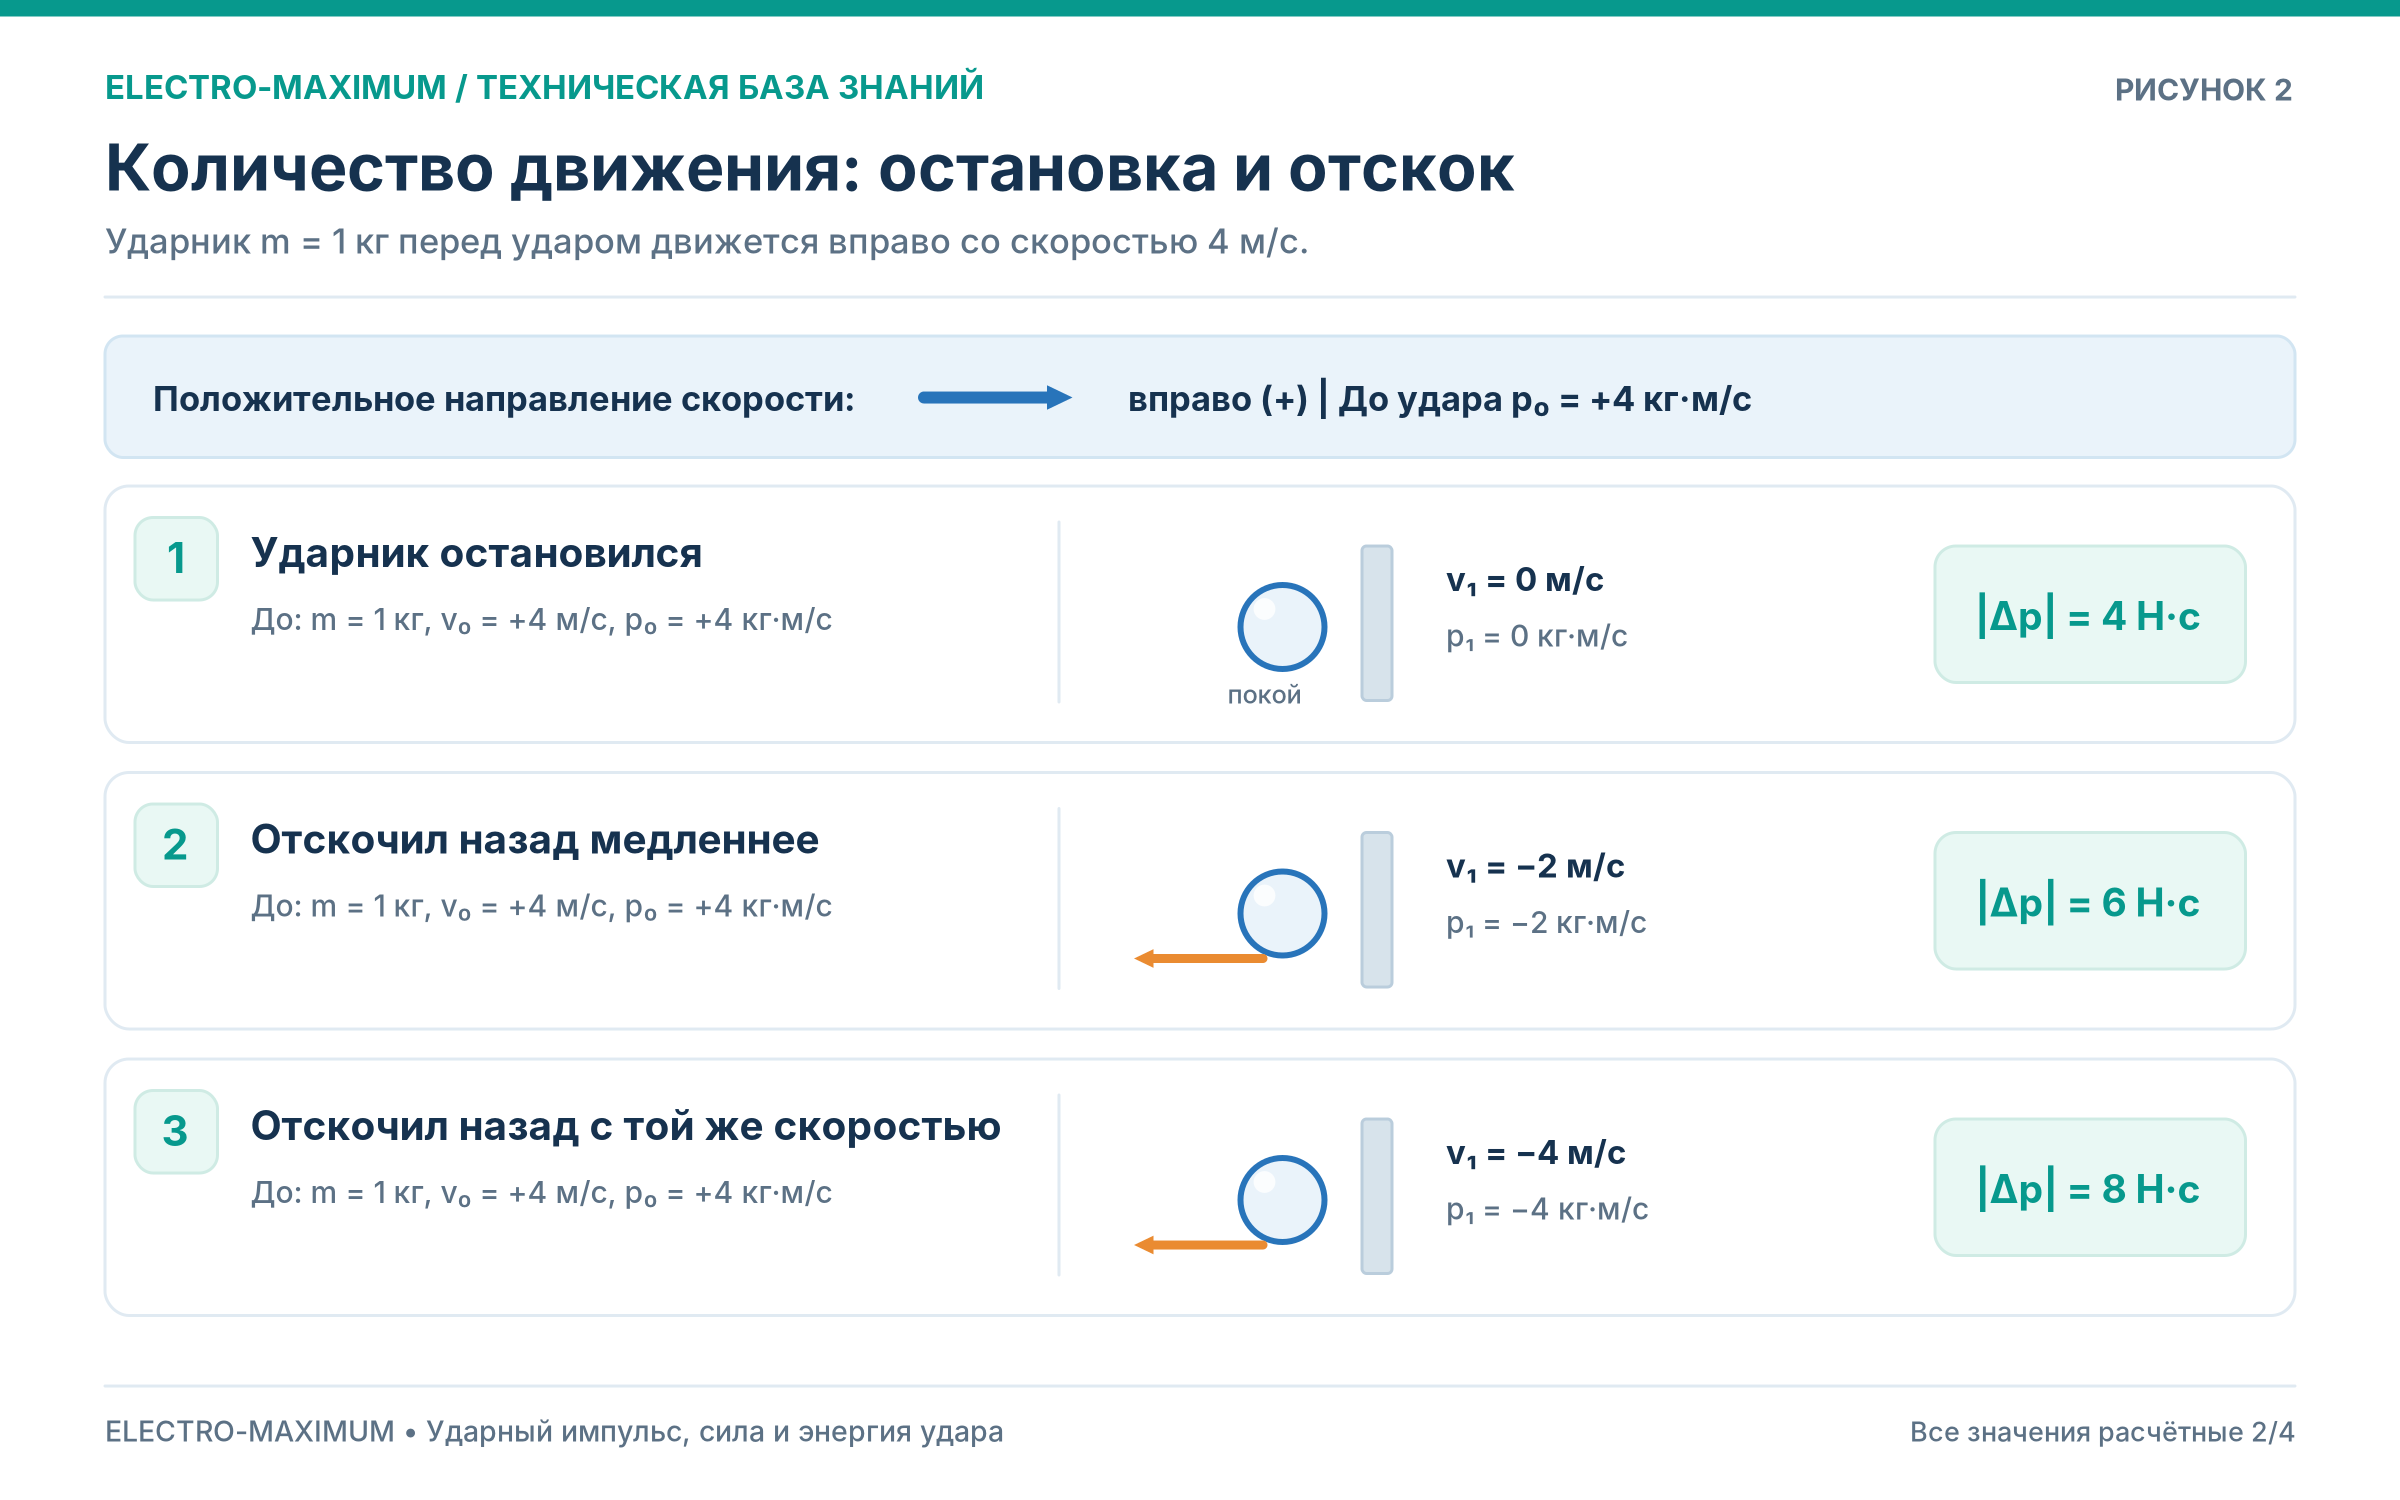
Task: Click the ball in the 'Отскочил назад медленнее' row
Action: pos(1282,913)
